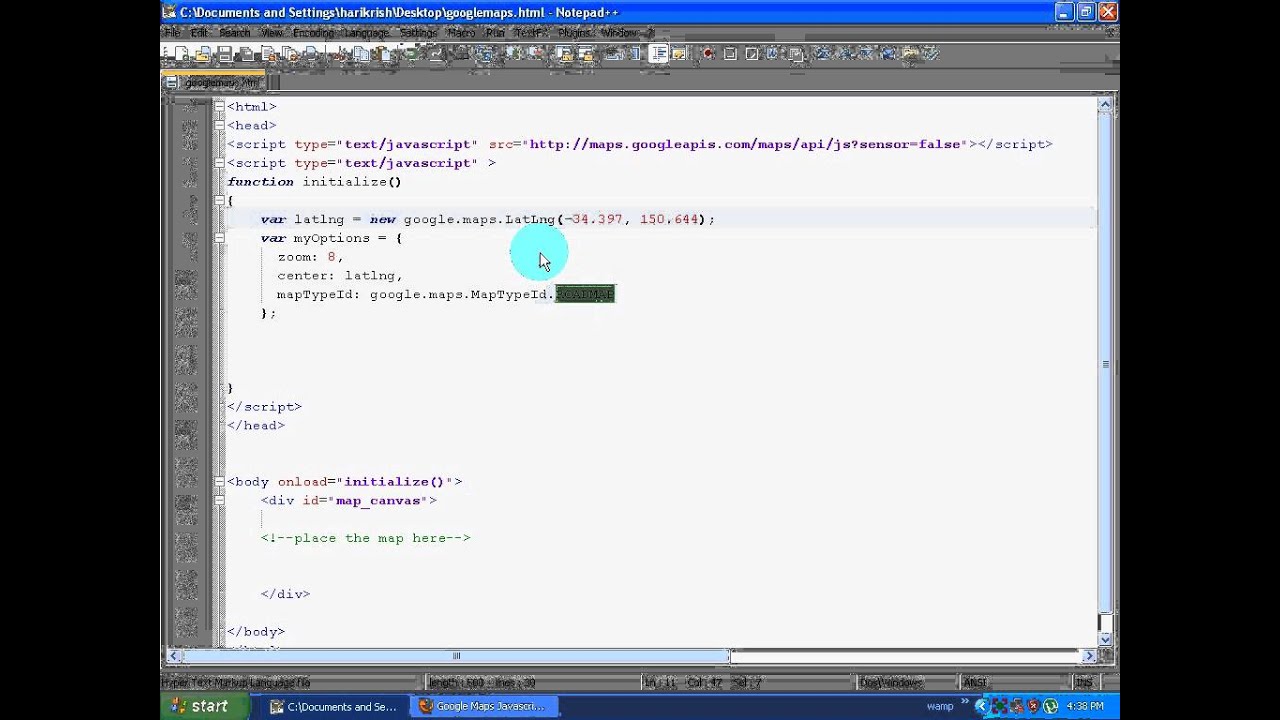This screenshot has height=720, width=1280.
Task: Click the wamp label in the taskbar
Action: coord(940,706)
